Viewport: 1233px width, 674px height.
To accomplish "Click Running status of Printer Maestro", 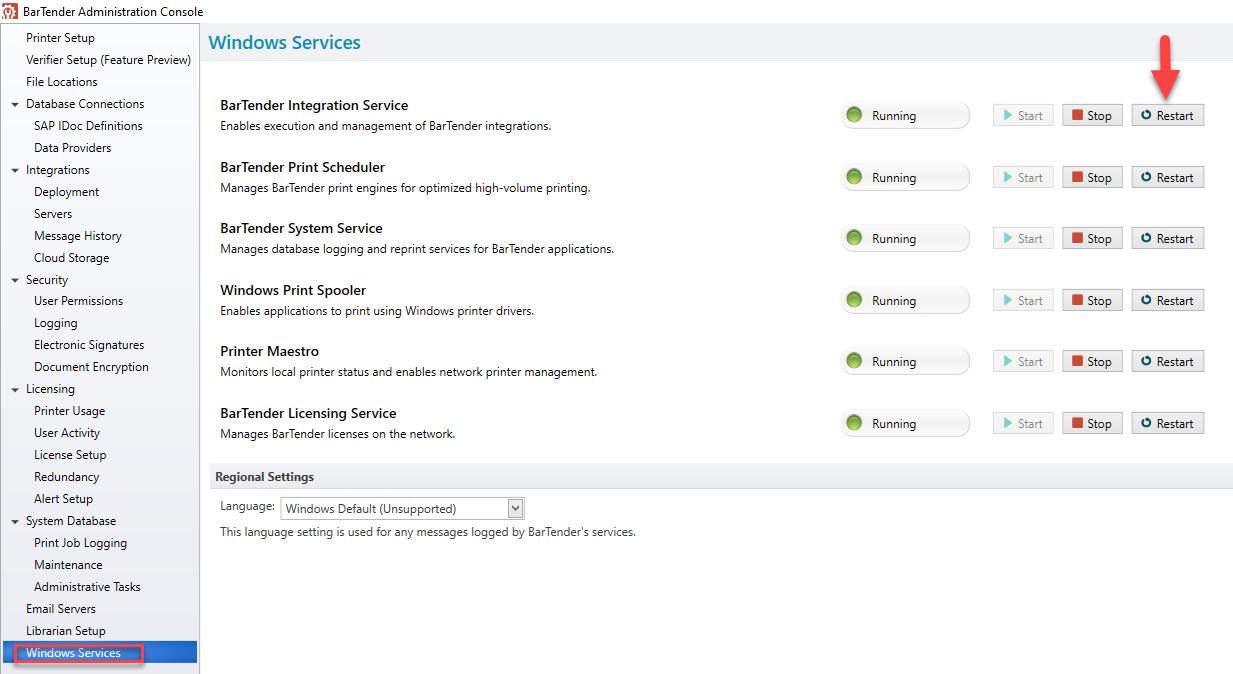I will tap(905, 362).
